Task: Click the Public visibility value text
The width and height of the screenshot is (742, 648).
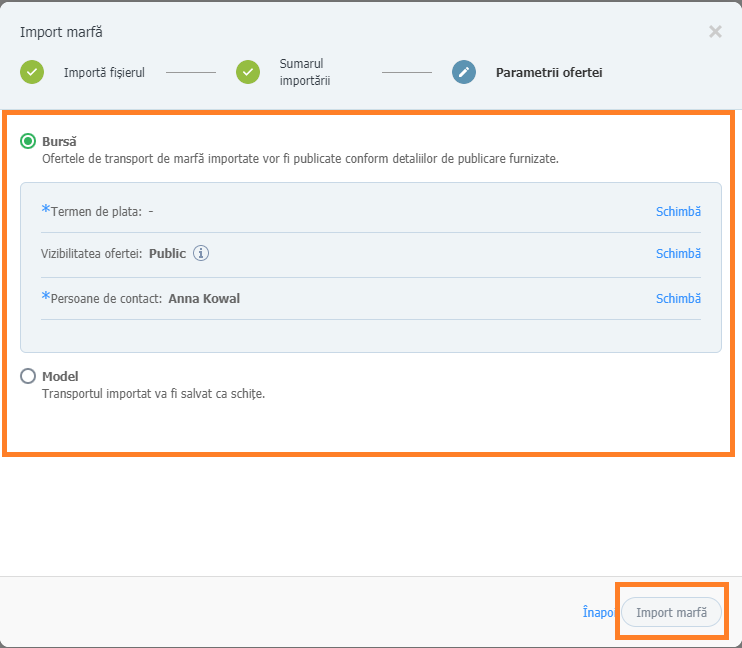Action: [x=168, y=254]
